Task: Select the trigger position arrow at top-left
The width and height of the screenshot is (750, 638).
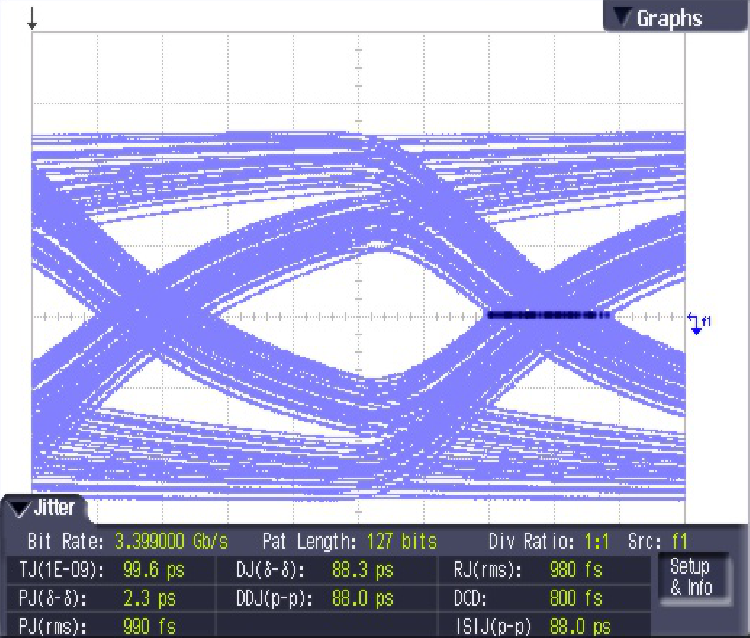Action: point(32,18)
